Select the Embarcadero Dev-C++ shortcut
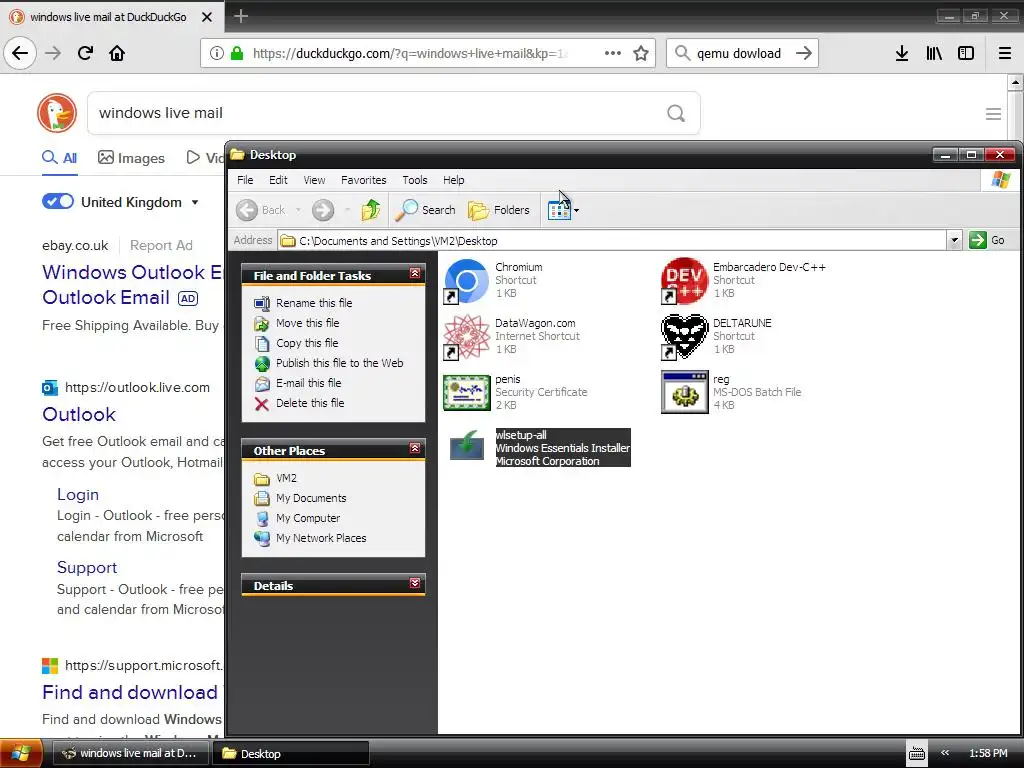 tap(684, 281)
